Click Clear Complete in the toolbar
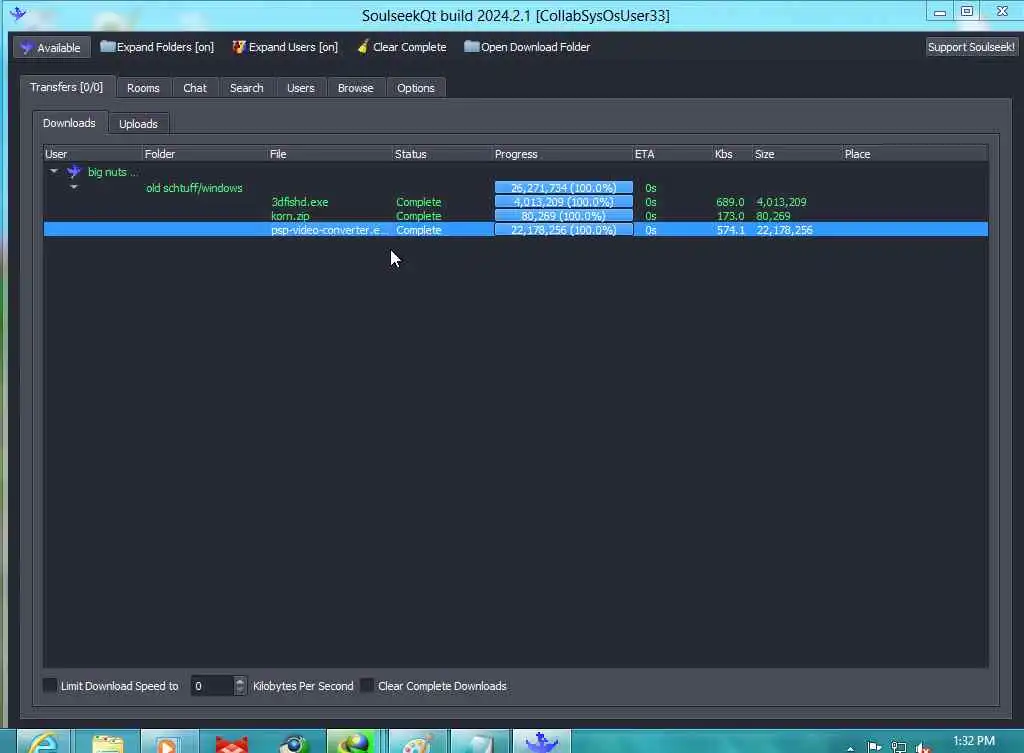This screenshot has width=1024, height=753. [402, 47]
